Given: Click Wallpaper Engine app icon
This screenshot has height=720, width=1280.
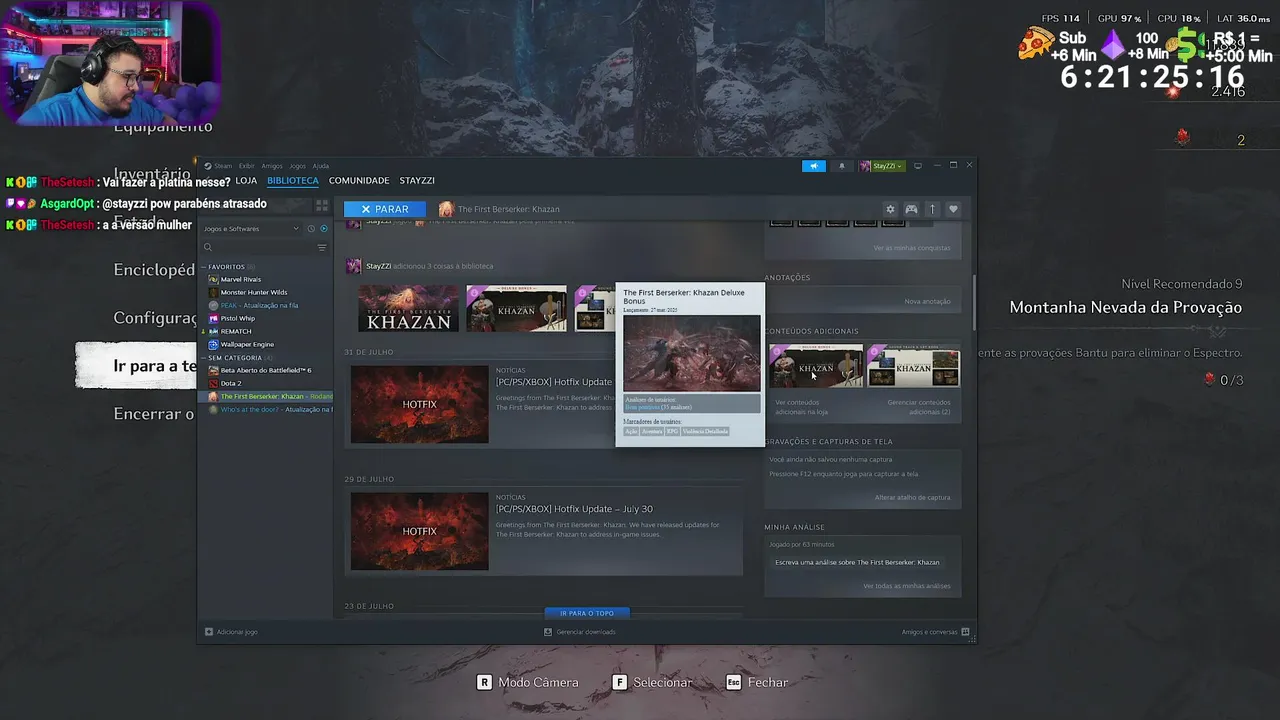Looking at the screenshot, I should (213, 344).
